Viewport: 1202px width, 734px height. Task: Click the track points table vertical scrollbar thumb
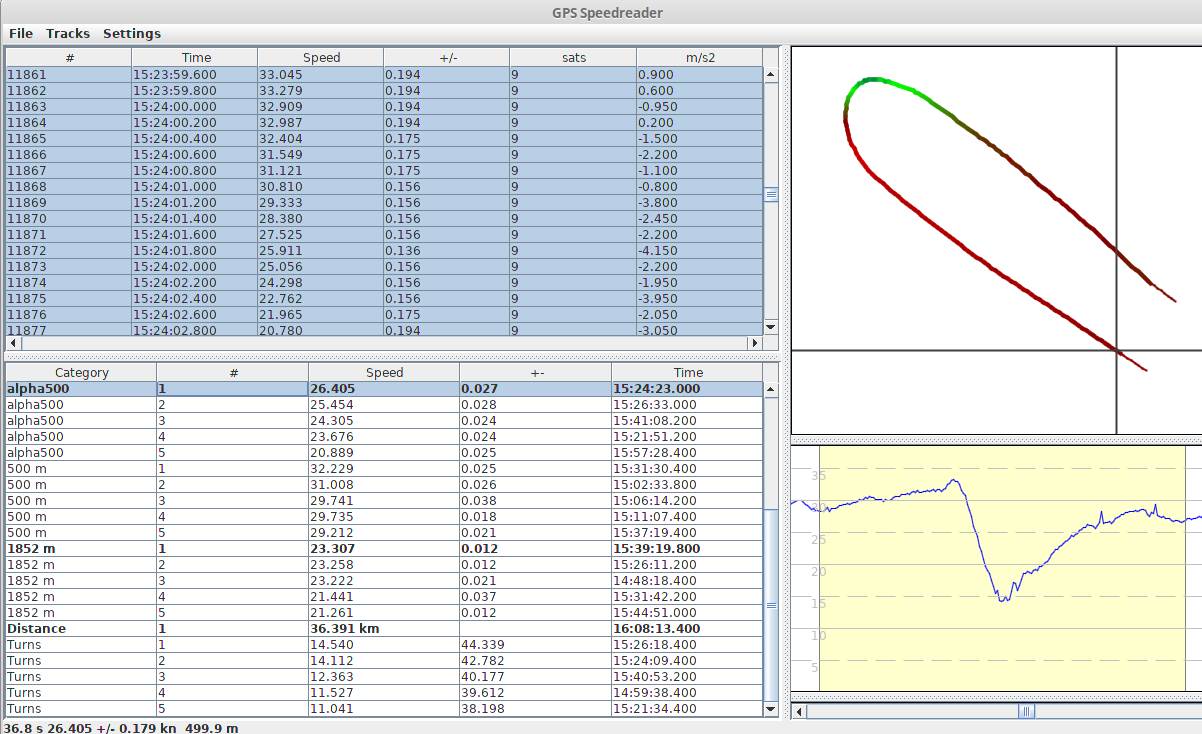[x=770, y=195]
